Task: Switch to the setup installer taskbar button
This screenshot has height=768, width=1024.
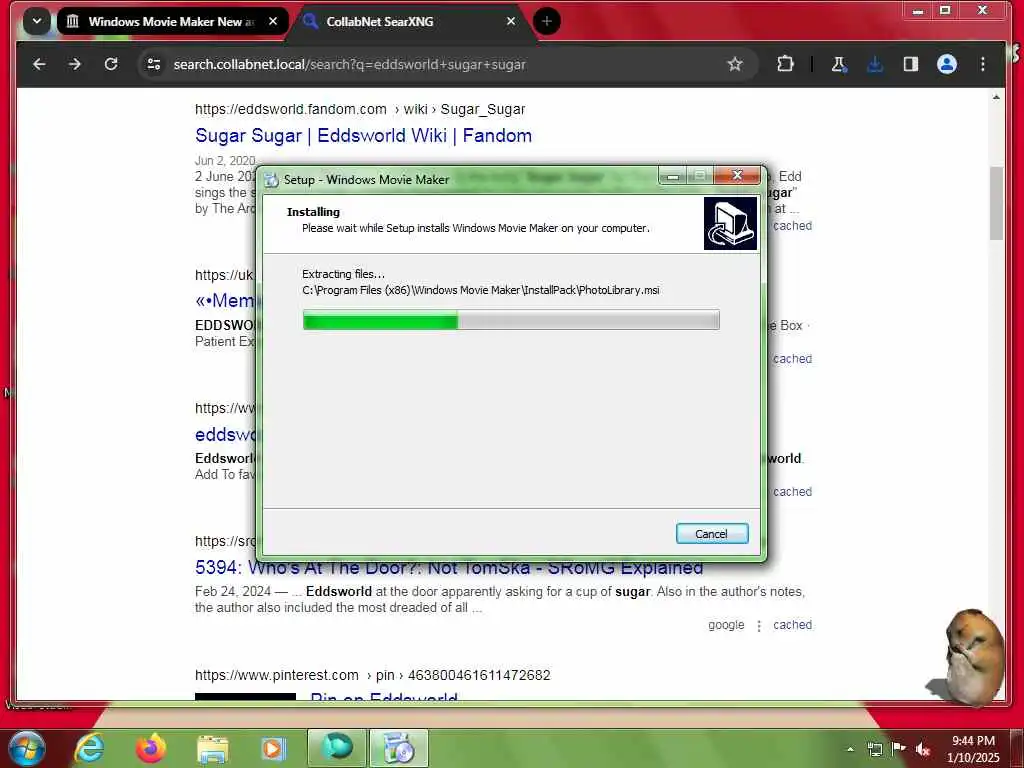Action: [x=399, y=748]
